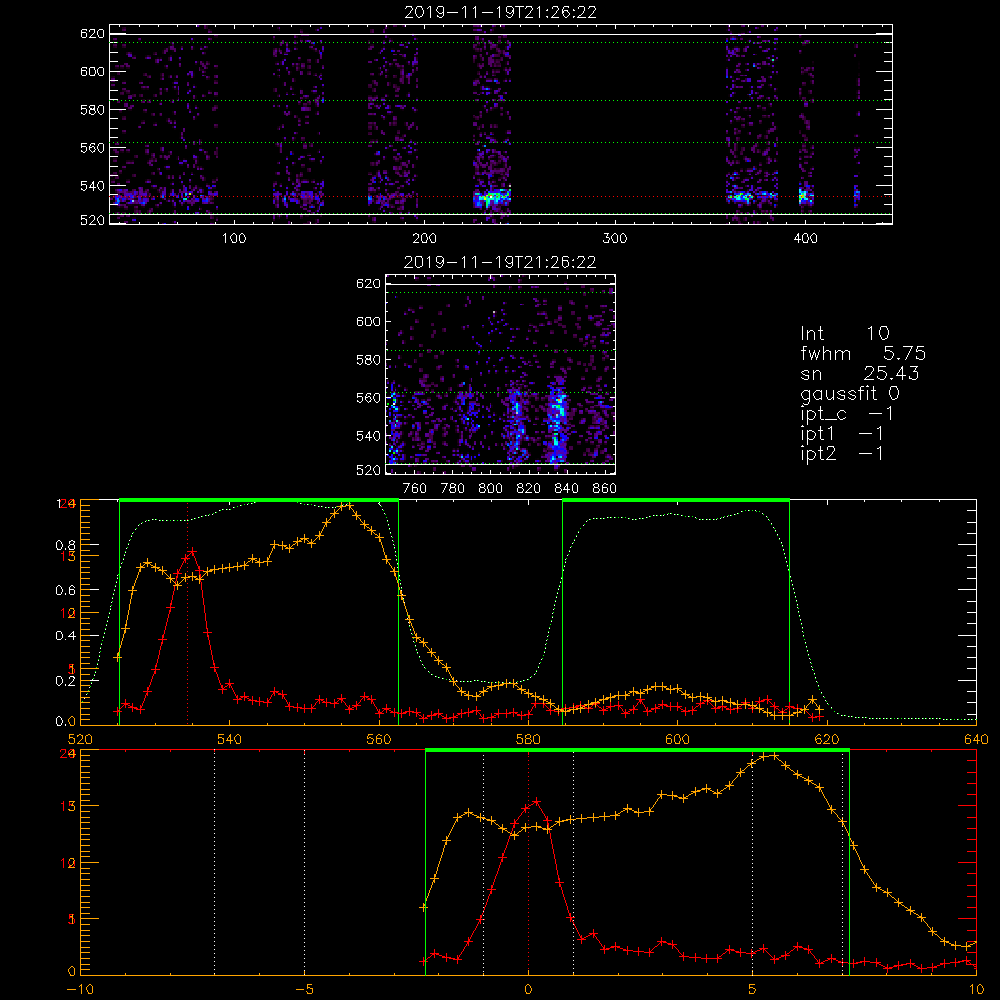Click x-axis label 800 on zoomed spectrogram

pos(491,489)
